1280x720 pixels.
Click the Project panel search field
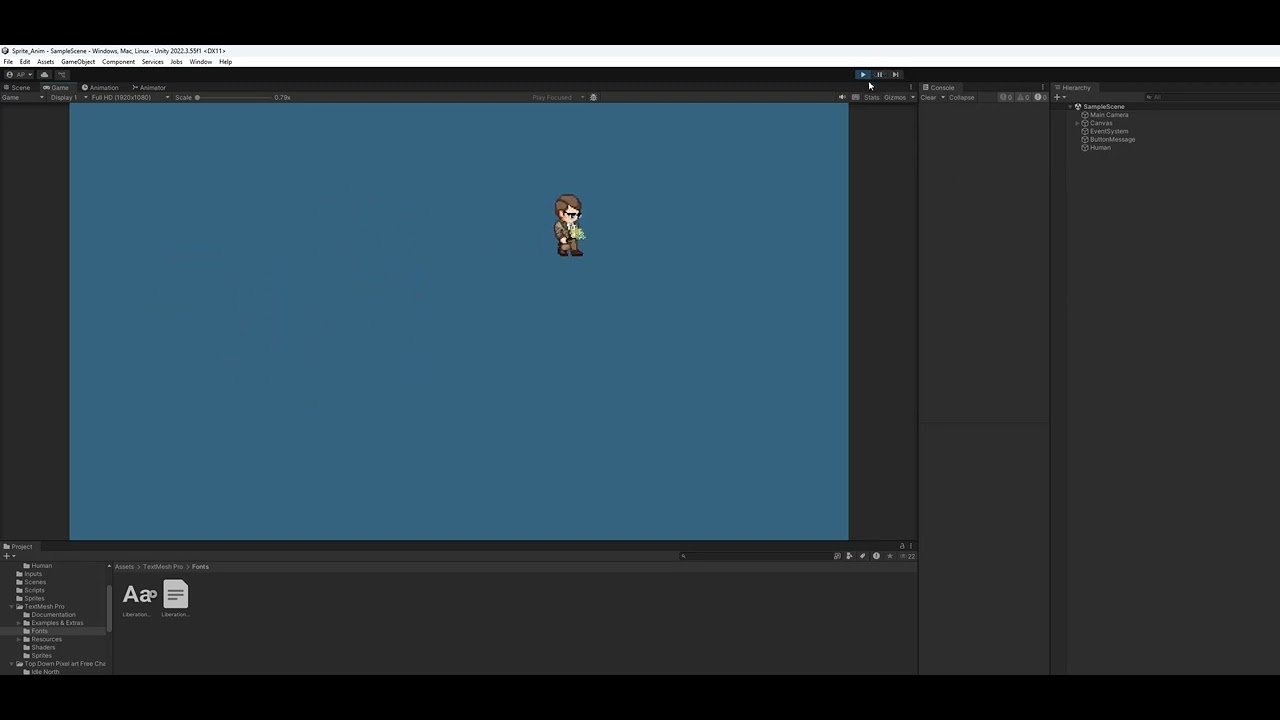point(755,556)
